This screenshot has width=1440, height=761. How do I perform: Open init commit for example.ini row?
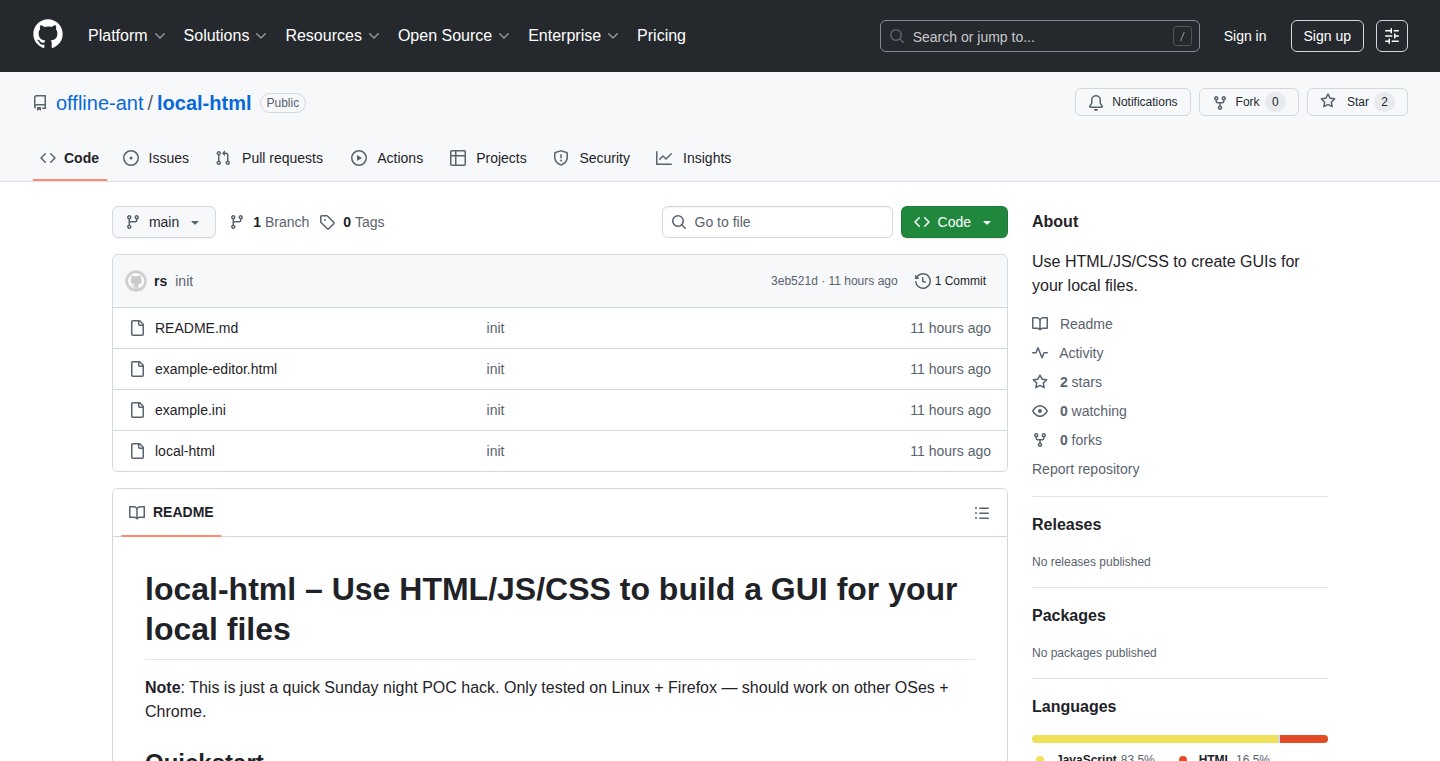pyautogui.click(x=496, y=410)
